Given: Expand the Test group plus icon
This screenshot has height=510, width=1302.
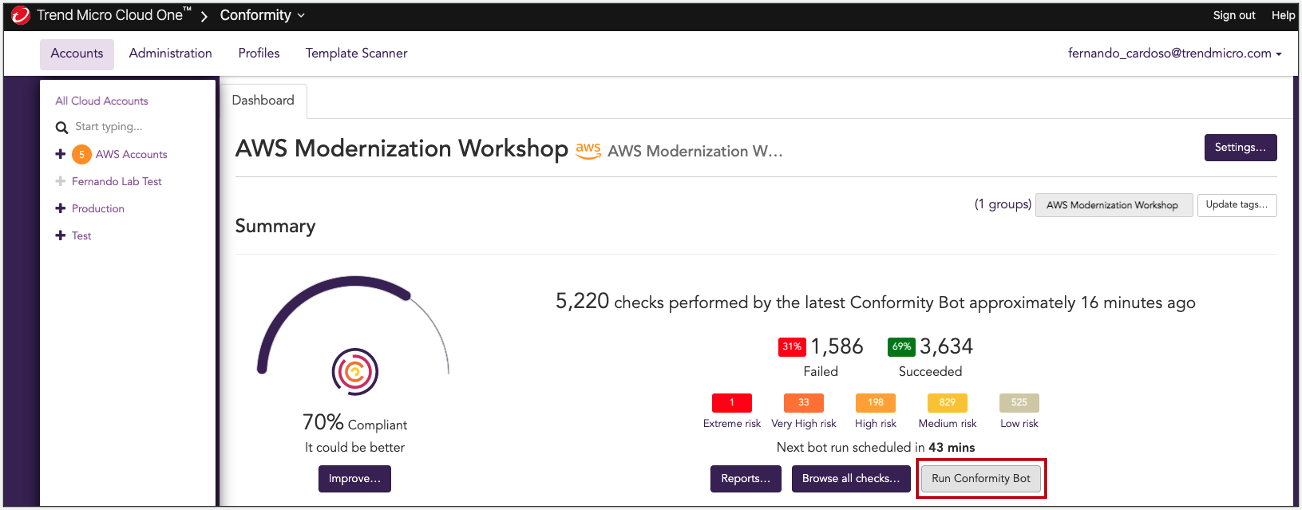Looking at the screenshot, I should 61,236.
